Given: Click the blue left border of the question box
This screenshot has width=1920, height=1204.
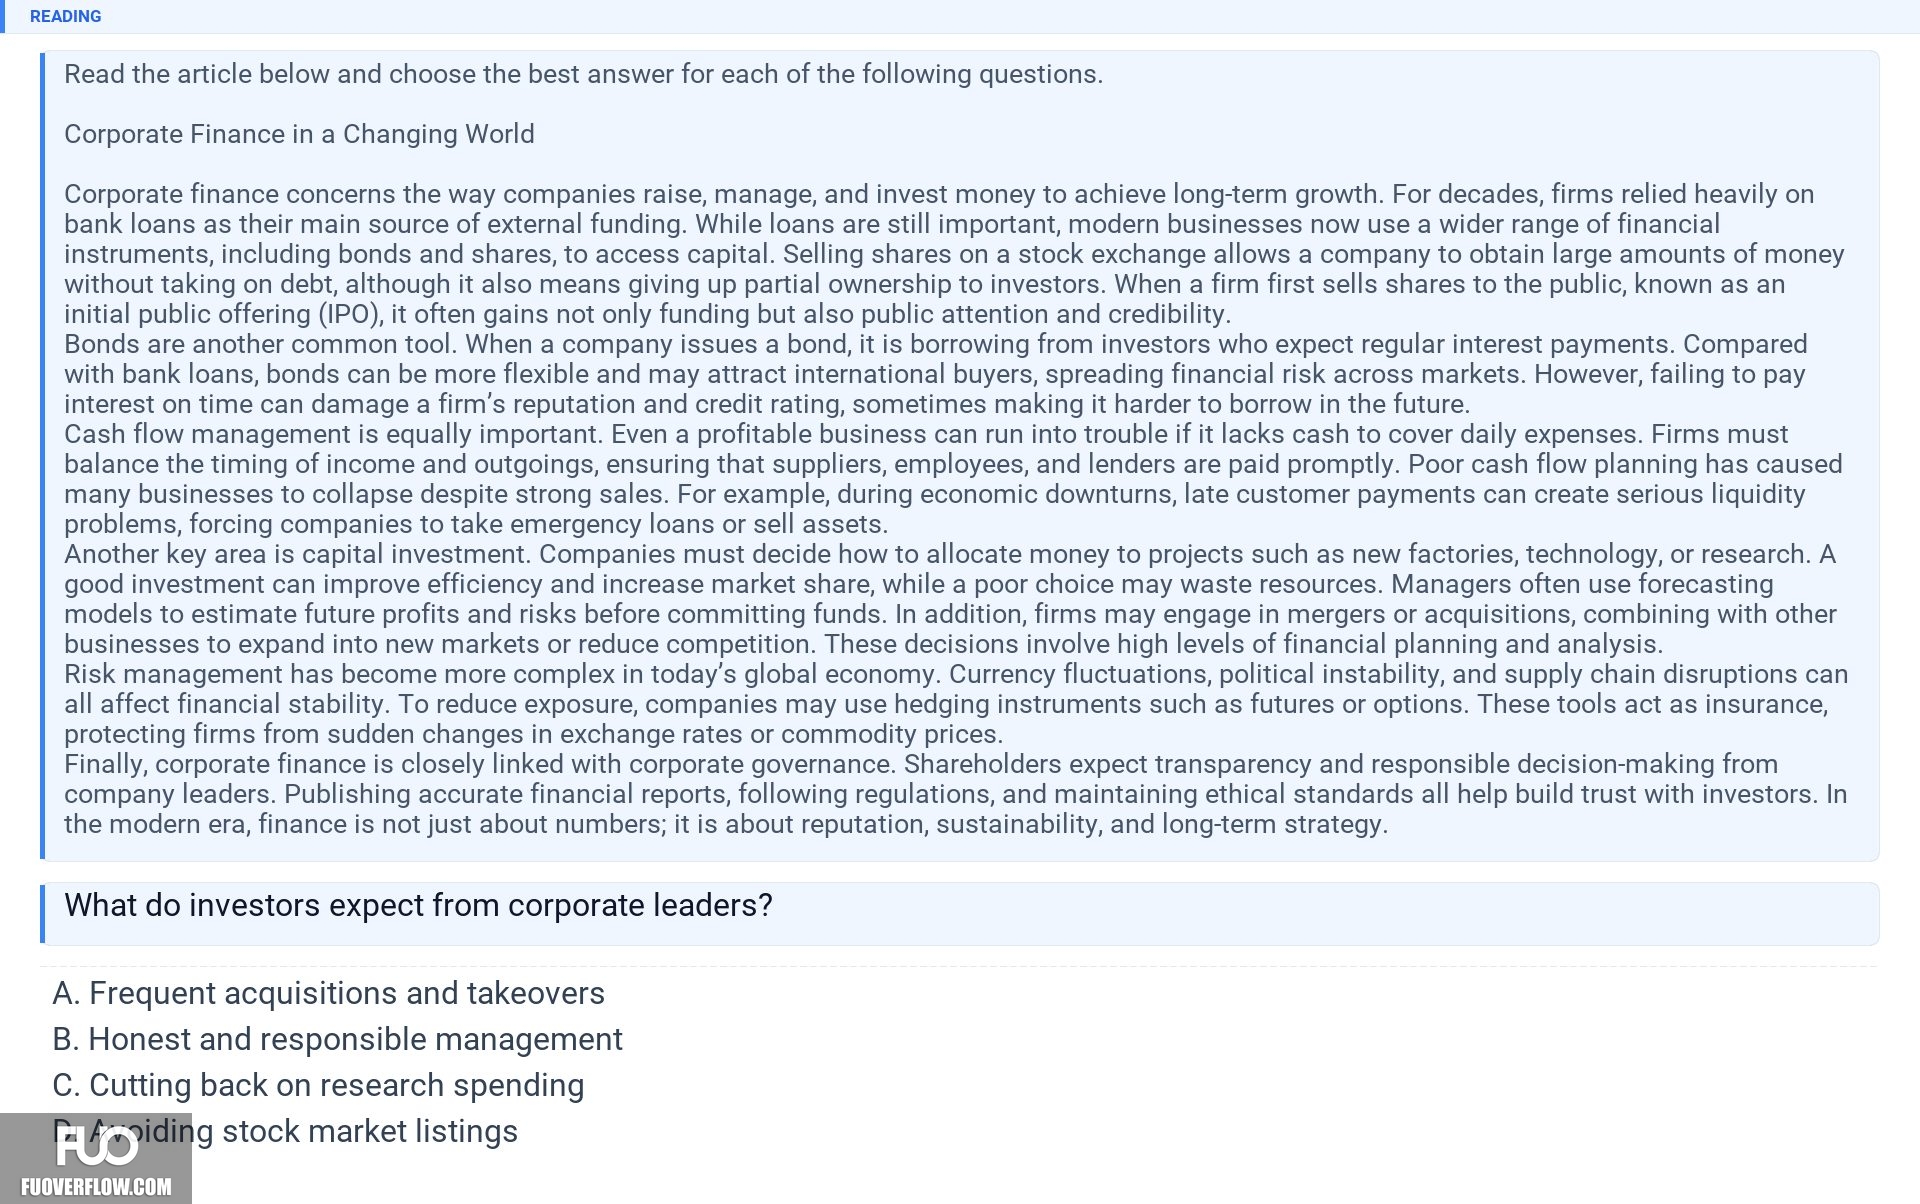Looking at the screenshot, I should tap(42, 914).
